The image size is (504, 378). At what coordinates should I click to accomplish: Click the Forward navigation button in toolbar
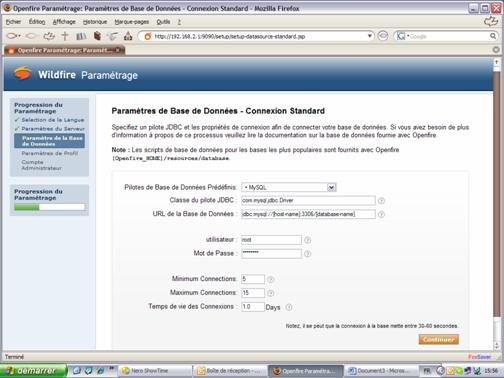coord(31,36)
